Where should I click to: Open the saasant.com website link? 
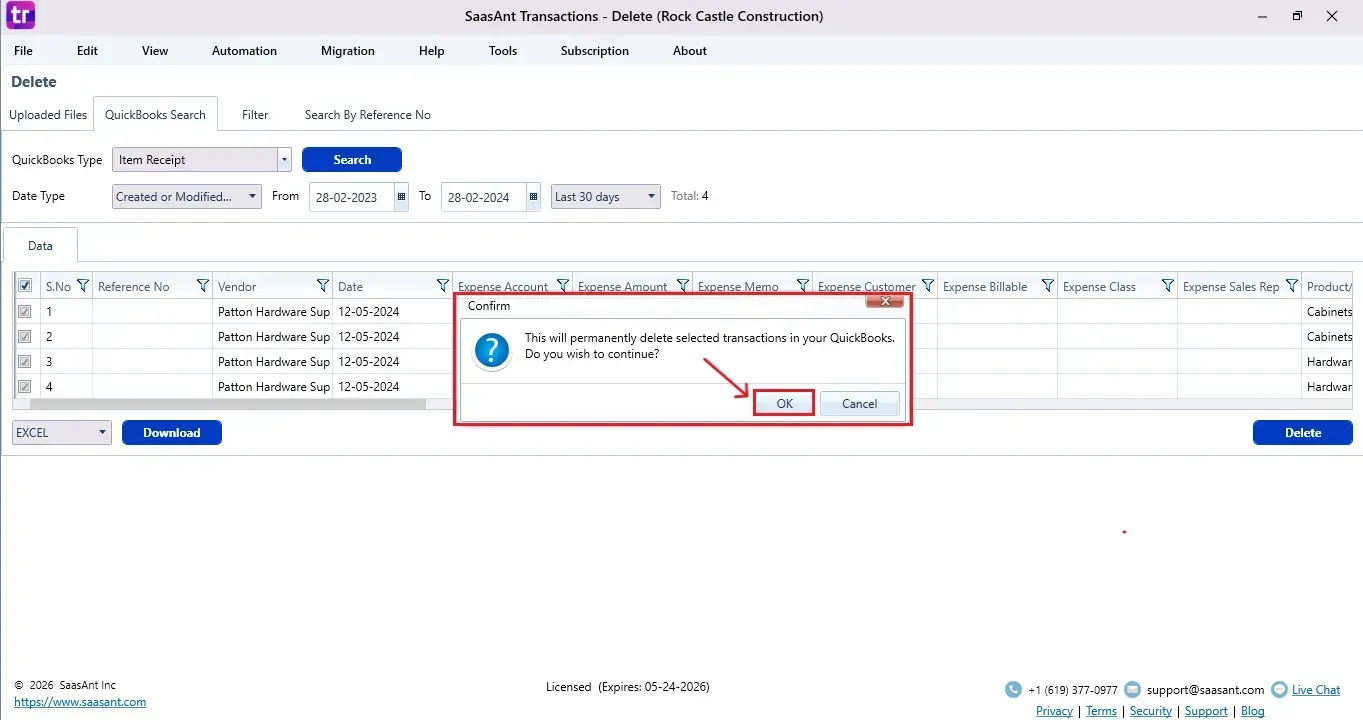point(80,702)
